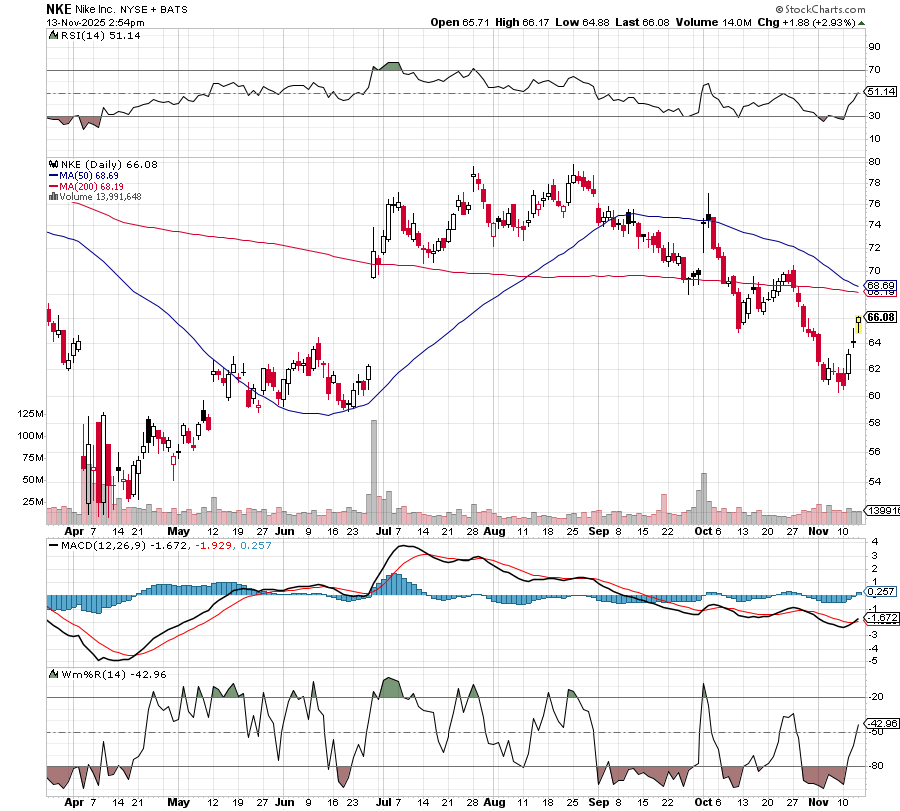This screenshot has width=900, height=811.
Task: Click the -42.96 Williams %R value tag
Action: click(880, 723)
